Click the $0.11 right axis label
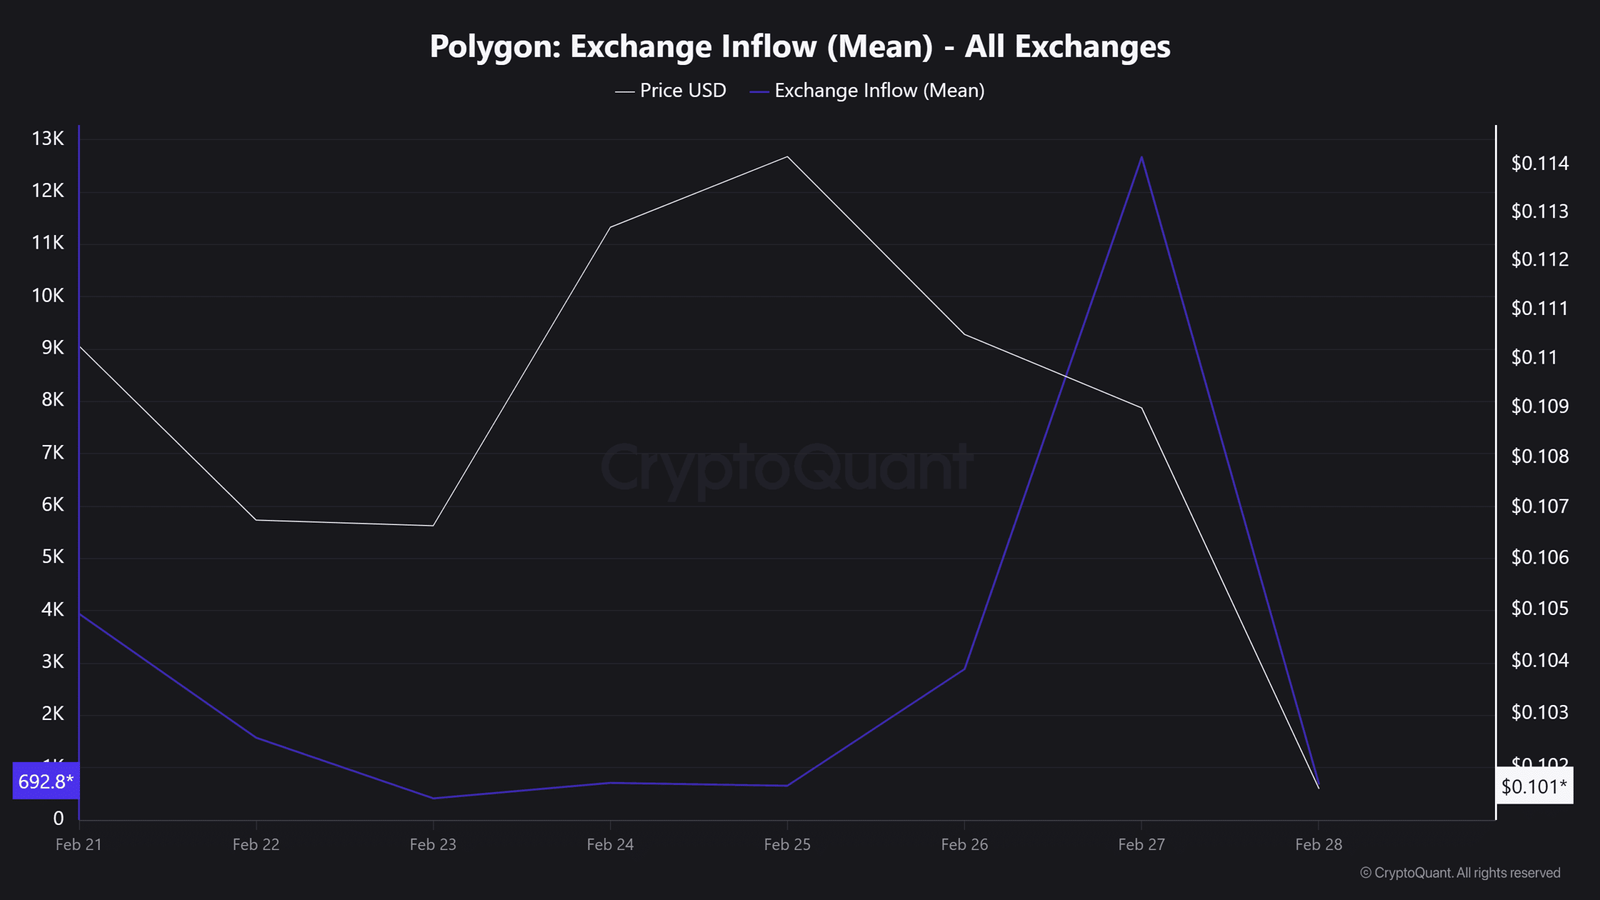This screenshot has height=900, width=1600. (1534, 358)
